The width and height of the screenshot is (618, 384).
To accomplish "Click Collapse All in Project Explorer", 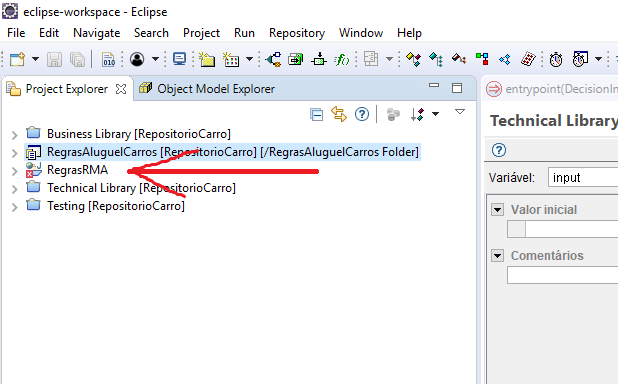I will pyautogui.click(x=316, y=114).
